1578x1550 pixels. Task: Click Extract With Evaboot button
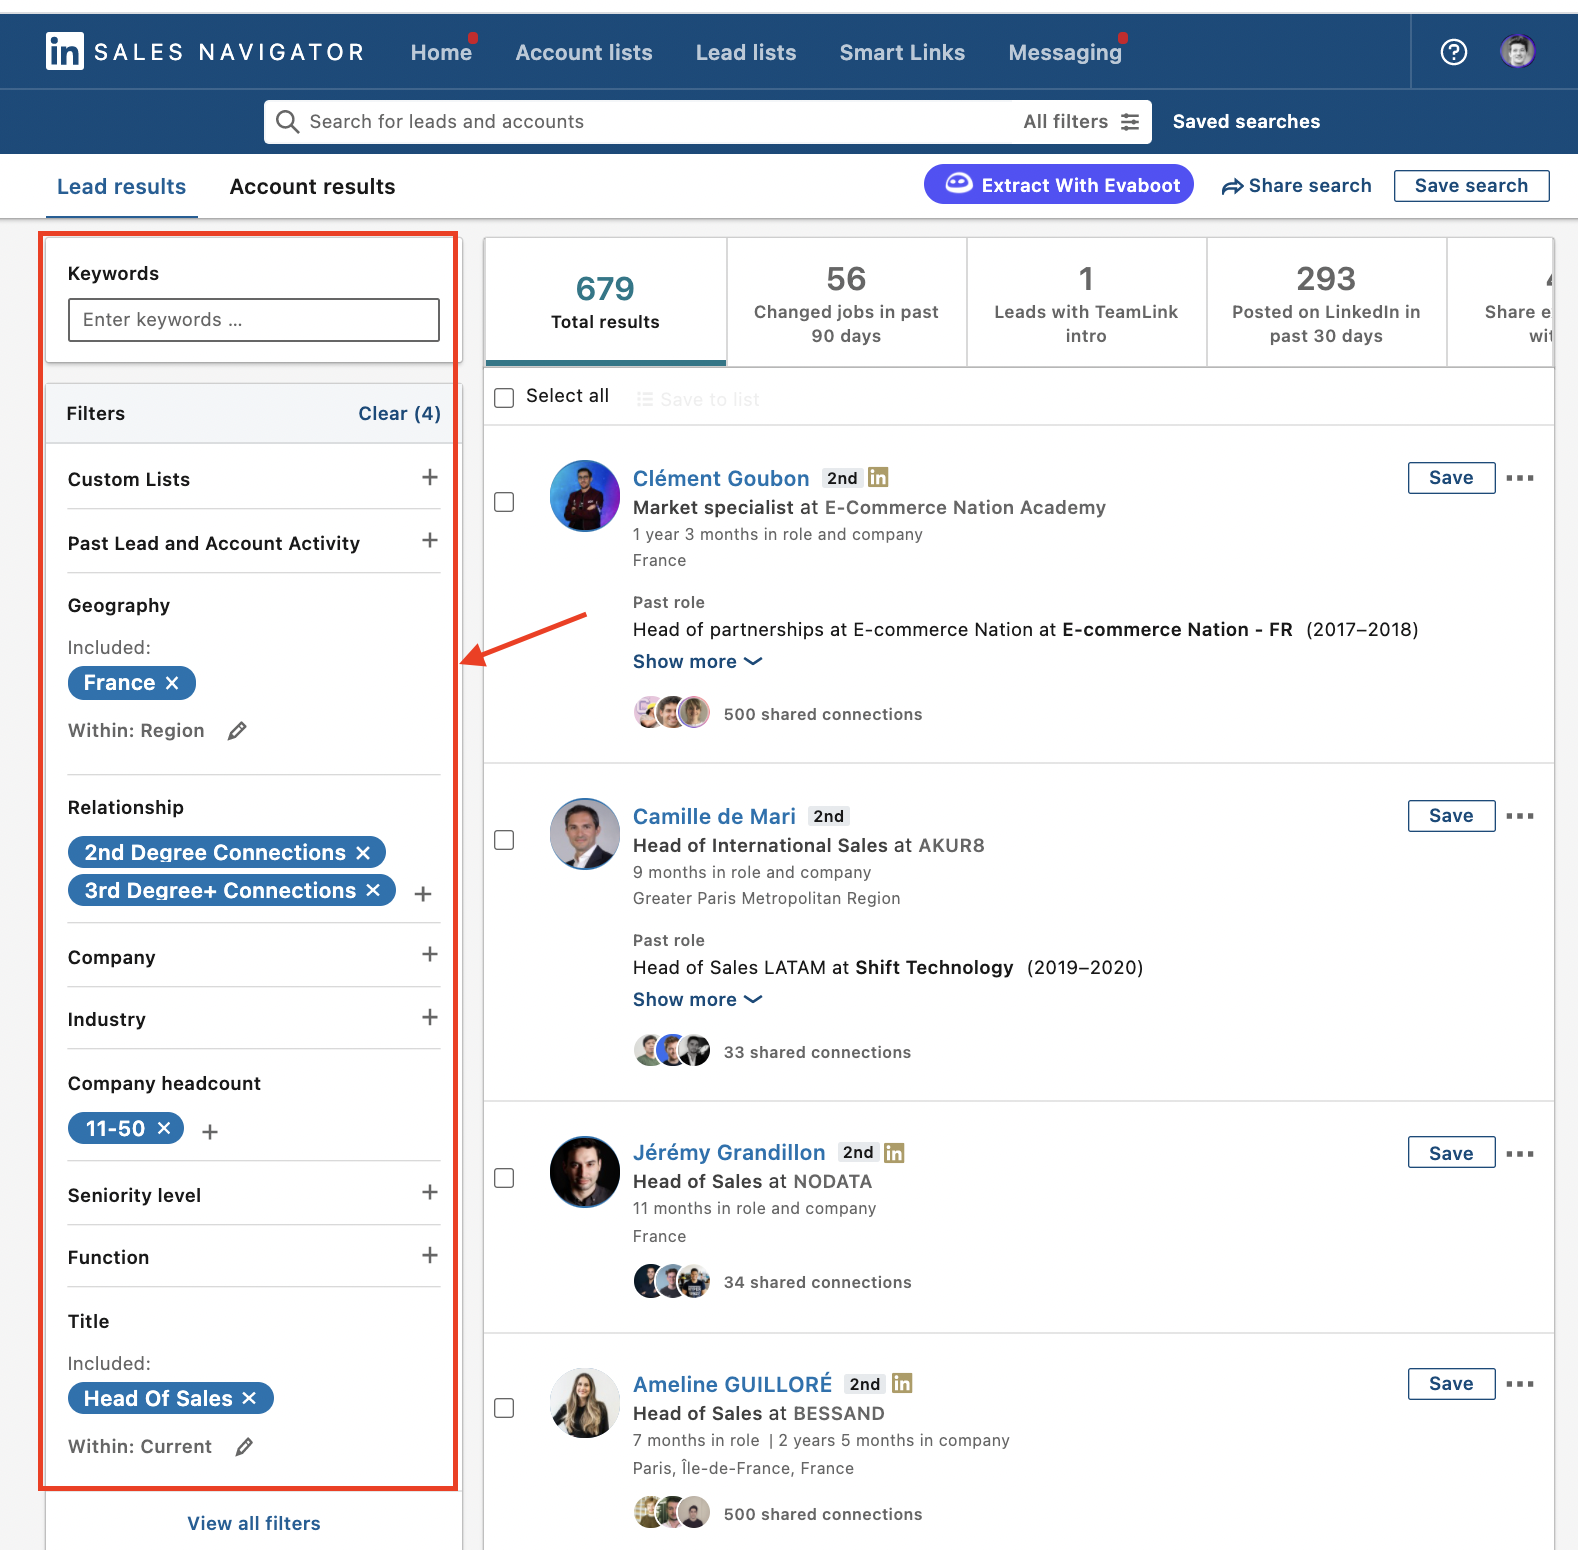pyautogui.click(x=1059, y=184)
